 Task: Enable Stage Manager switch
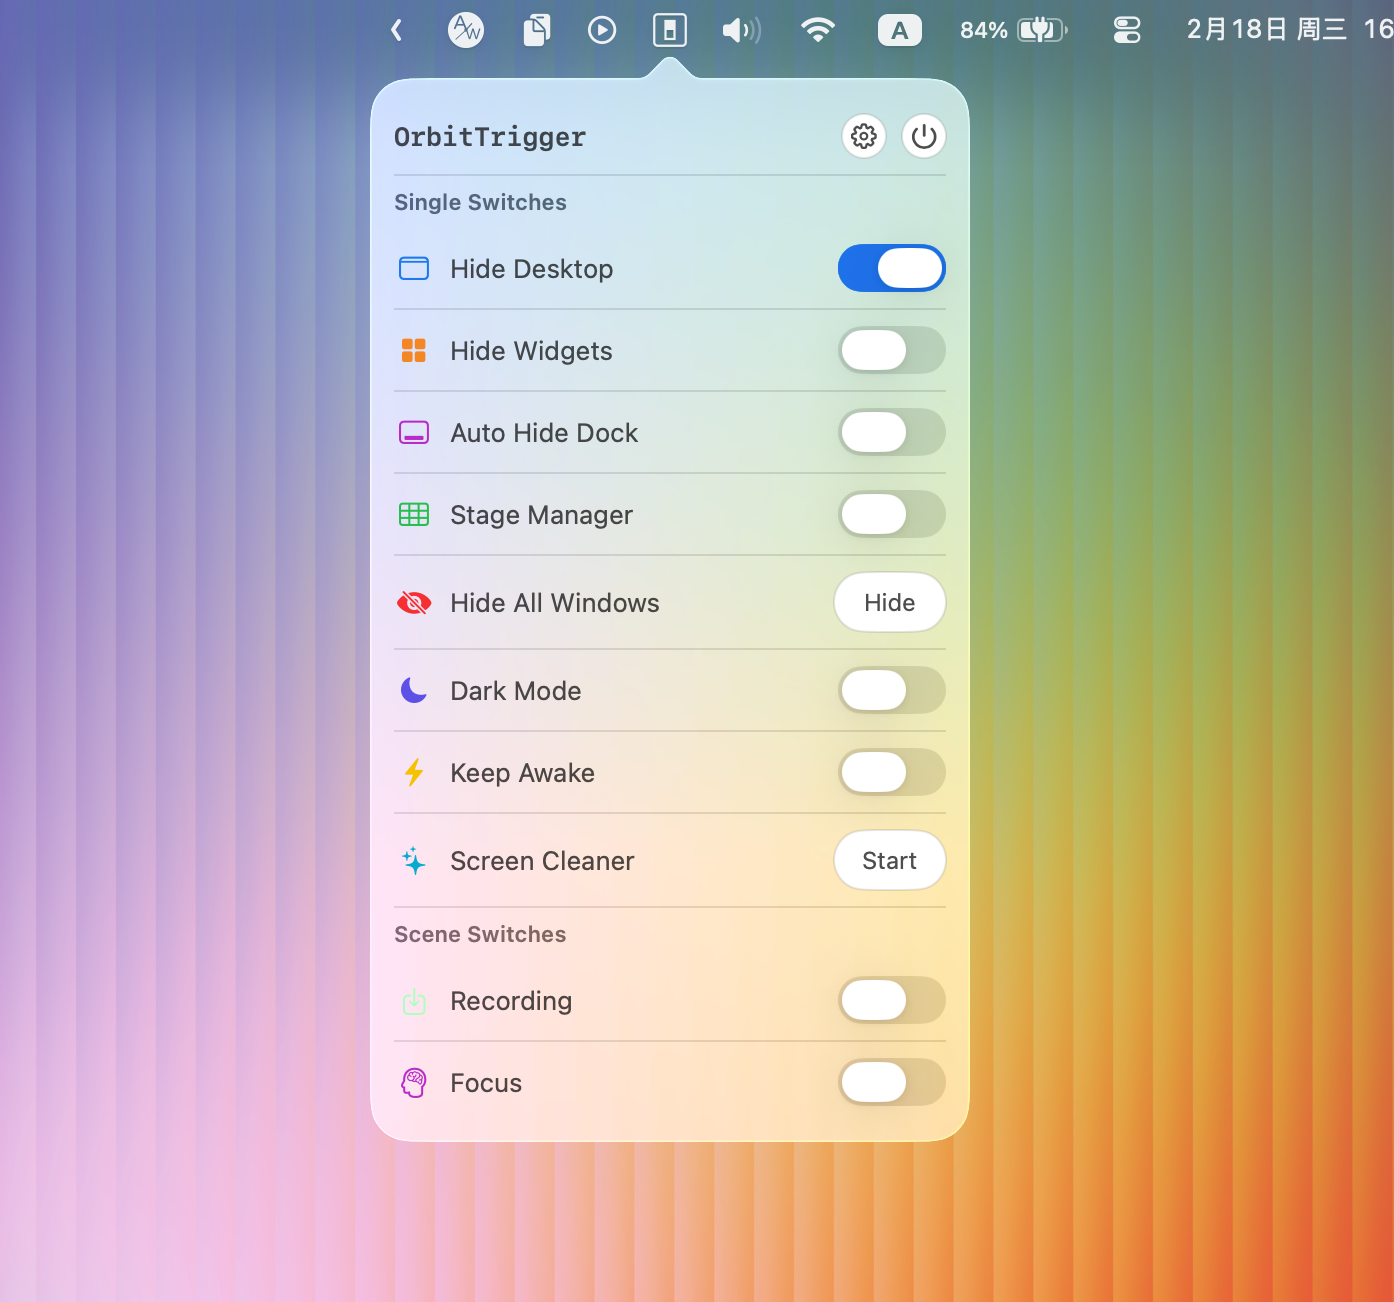891,514
